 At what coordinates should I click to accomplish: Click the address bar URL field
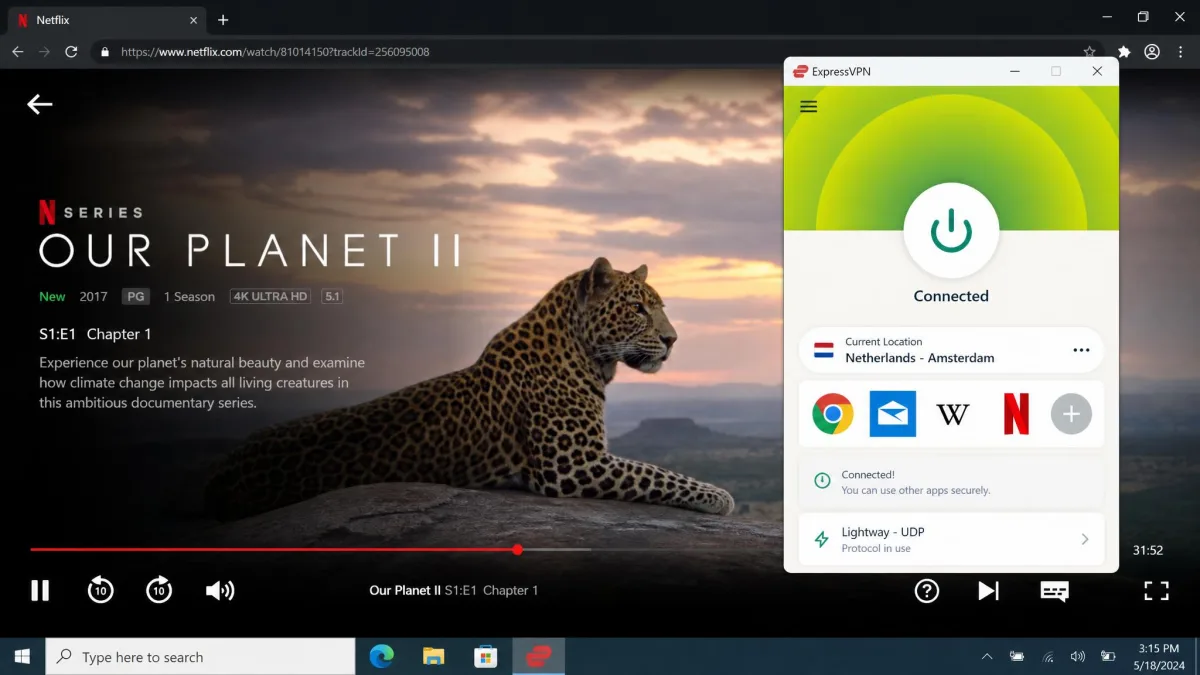pyautogui.click(x=595, y=52)
